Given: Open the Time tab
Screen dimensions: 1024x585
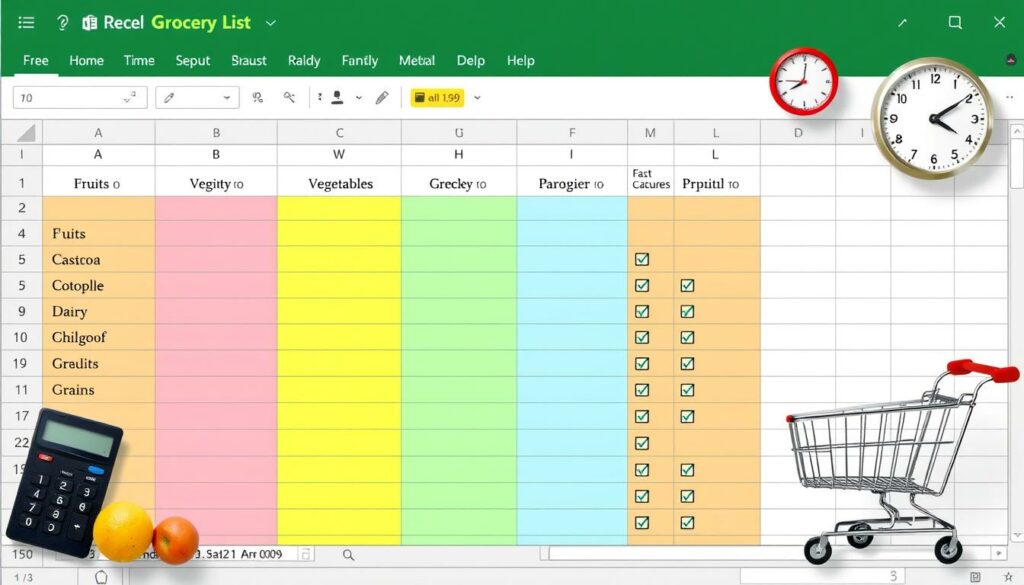Looking at the screenshot, I should point(139,60).
